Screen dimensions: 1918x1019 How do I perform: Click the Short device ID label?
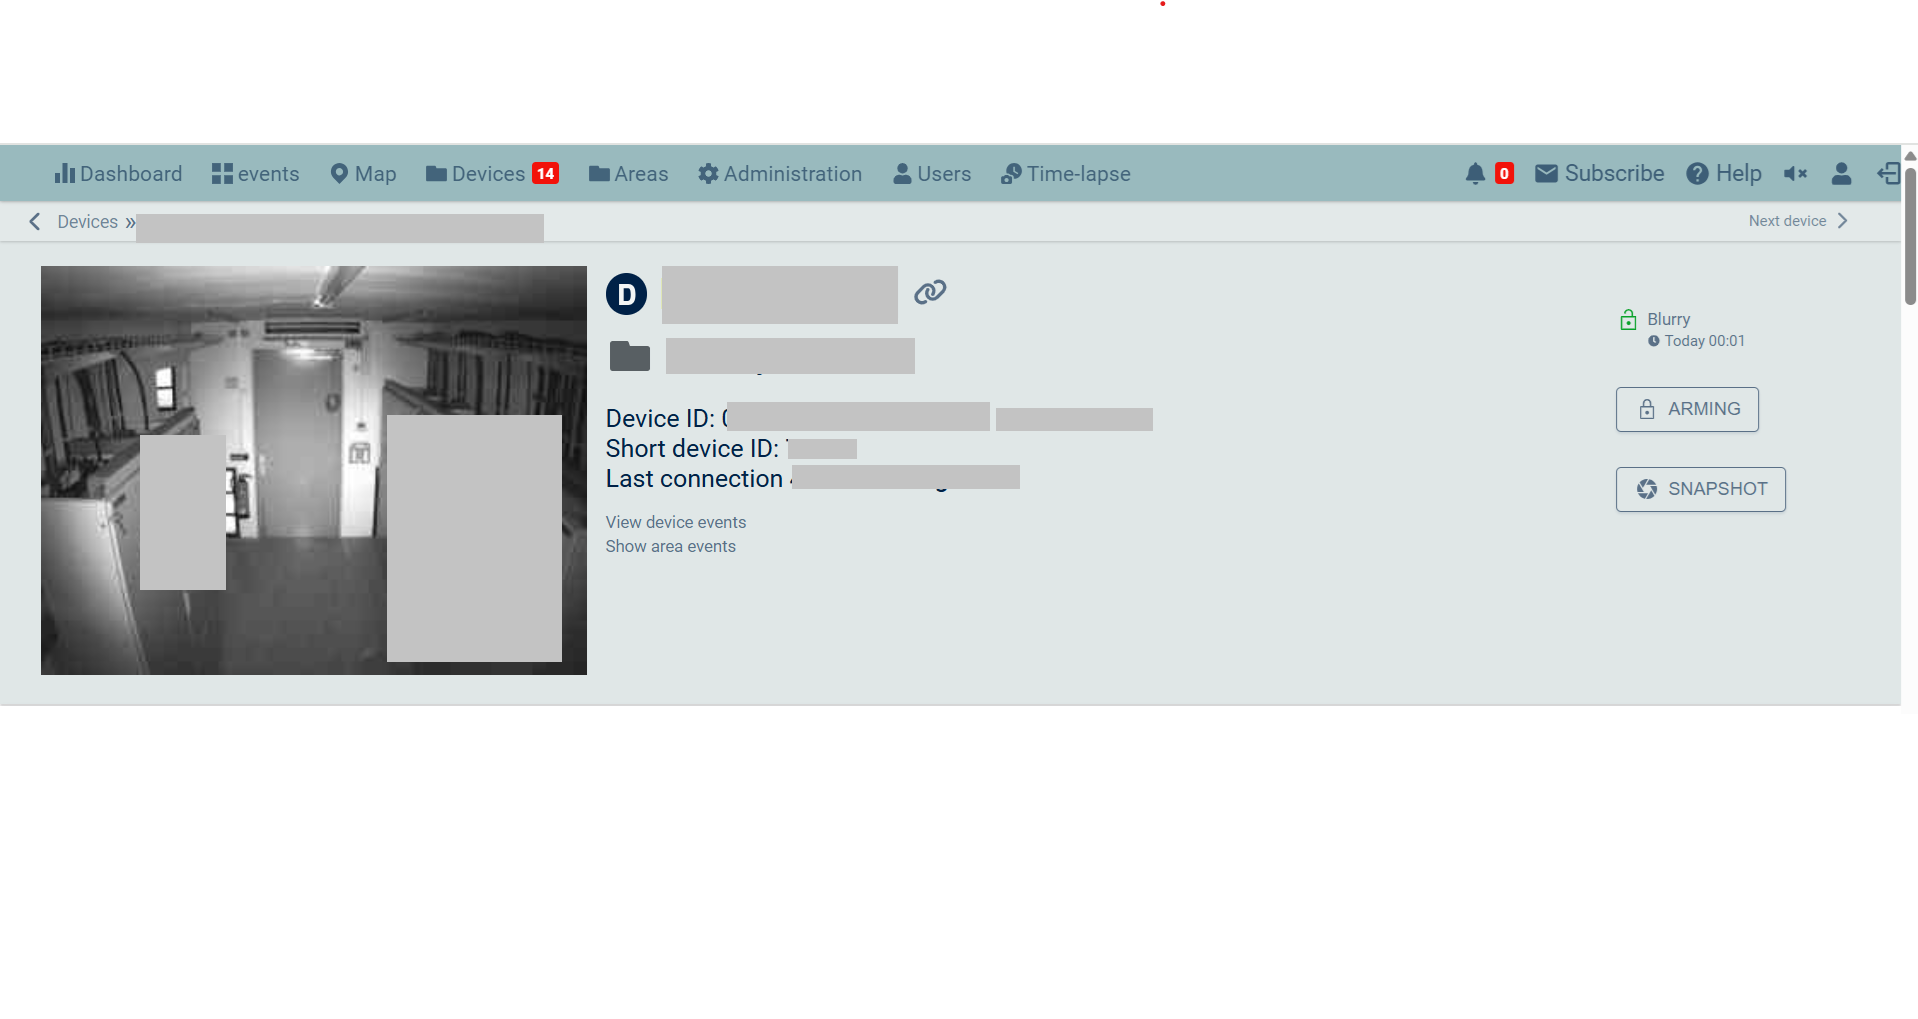[692, 448]
